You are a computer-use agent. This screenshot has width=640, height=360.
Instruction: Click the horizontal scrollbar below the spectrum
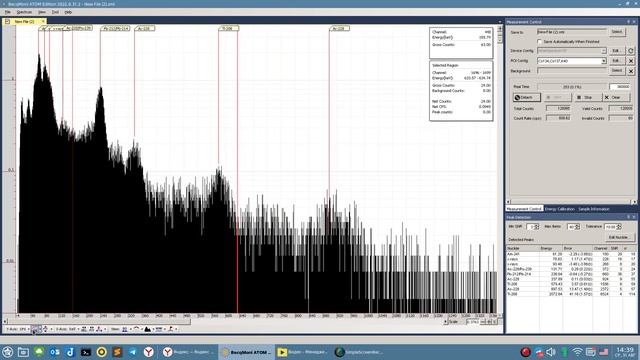point(98,322)
